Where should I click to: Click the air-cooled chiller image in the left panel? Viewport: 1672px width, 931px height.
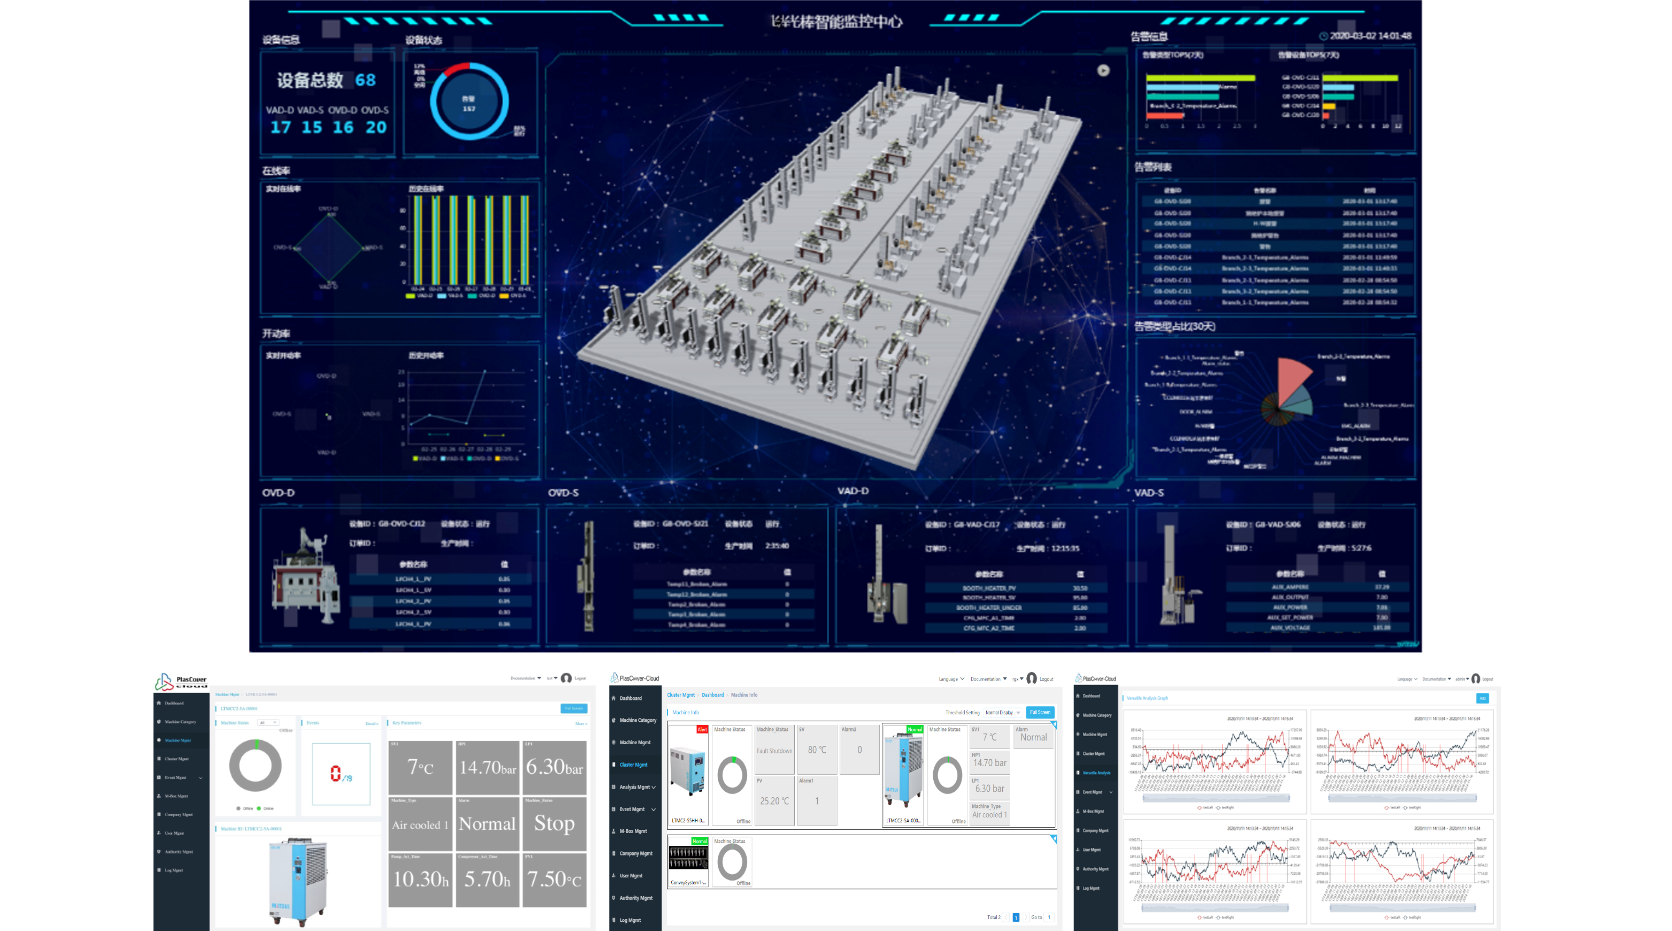[x=297, y=881]
